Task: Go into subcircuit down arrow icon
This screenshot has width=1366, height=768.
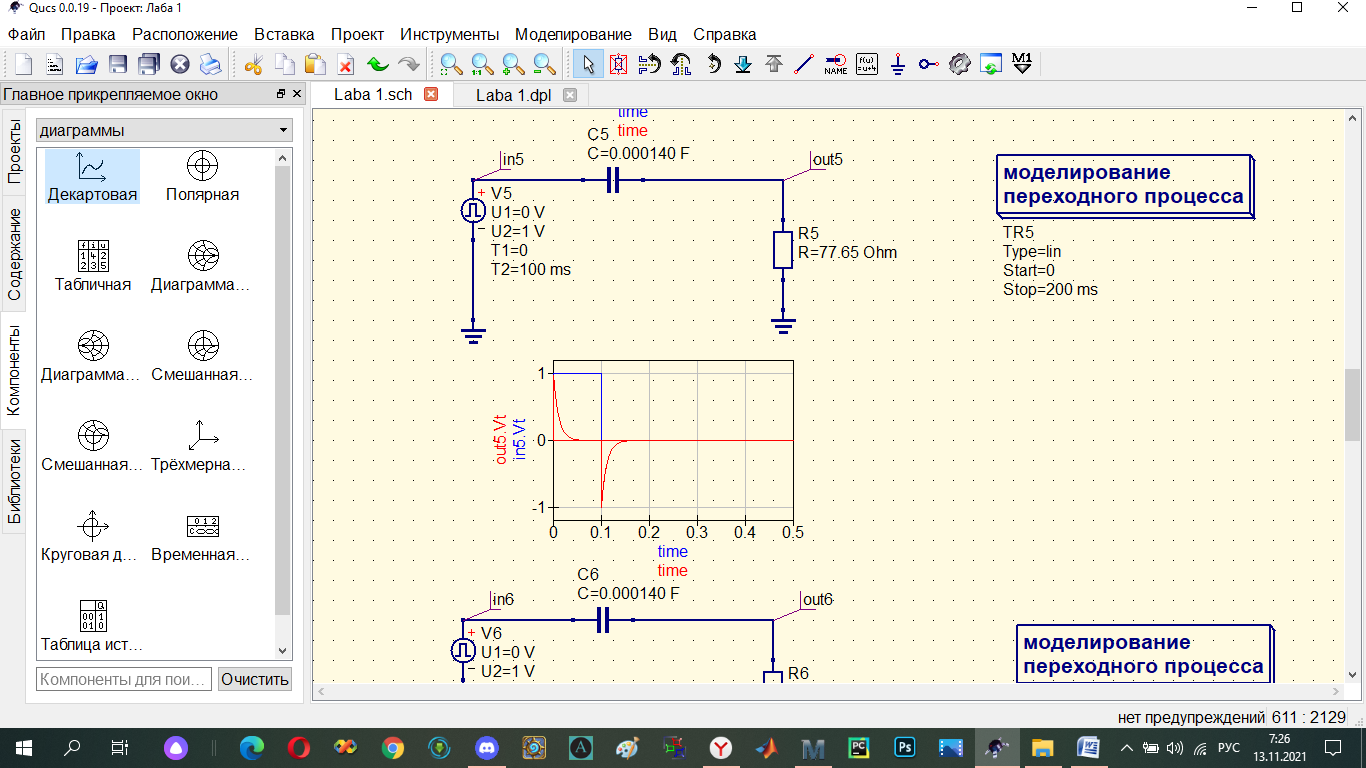Action: coord(743,65)
